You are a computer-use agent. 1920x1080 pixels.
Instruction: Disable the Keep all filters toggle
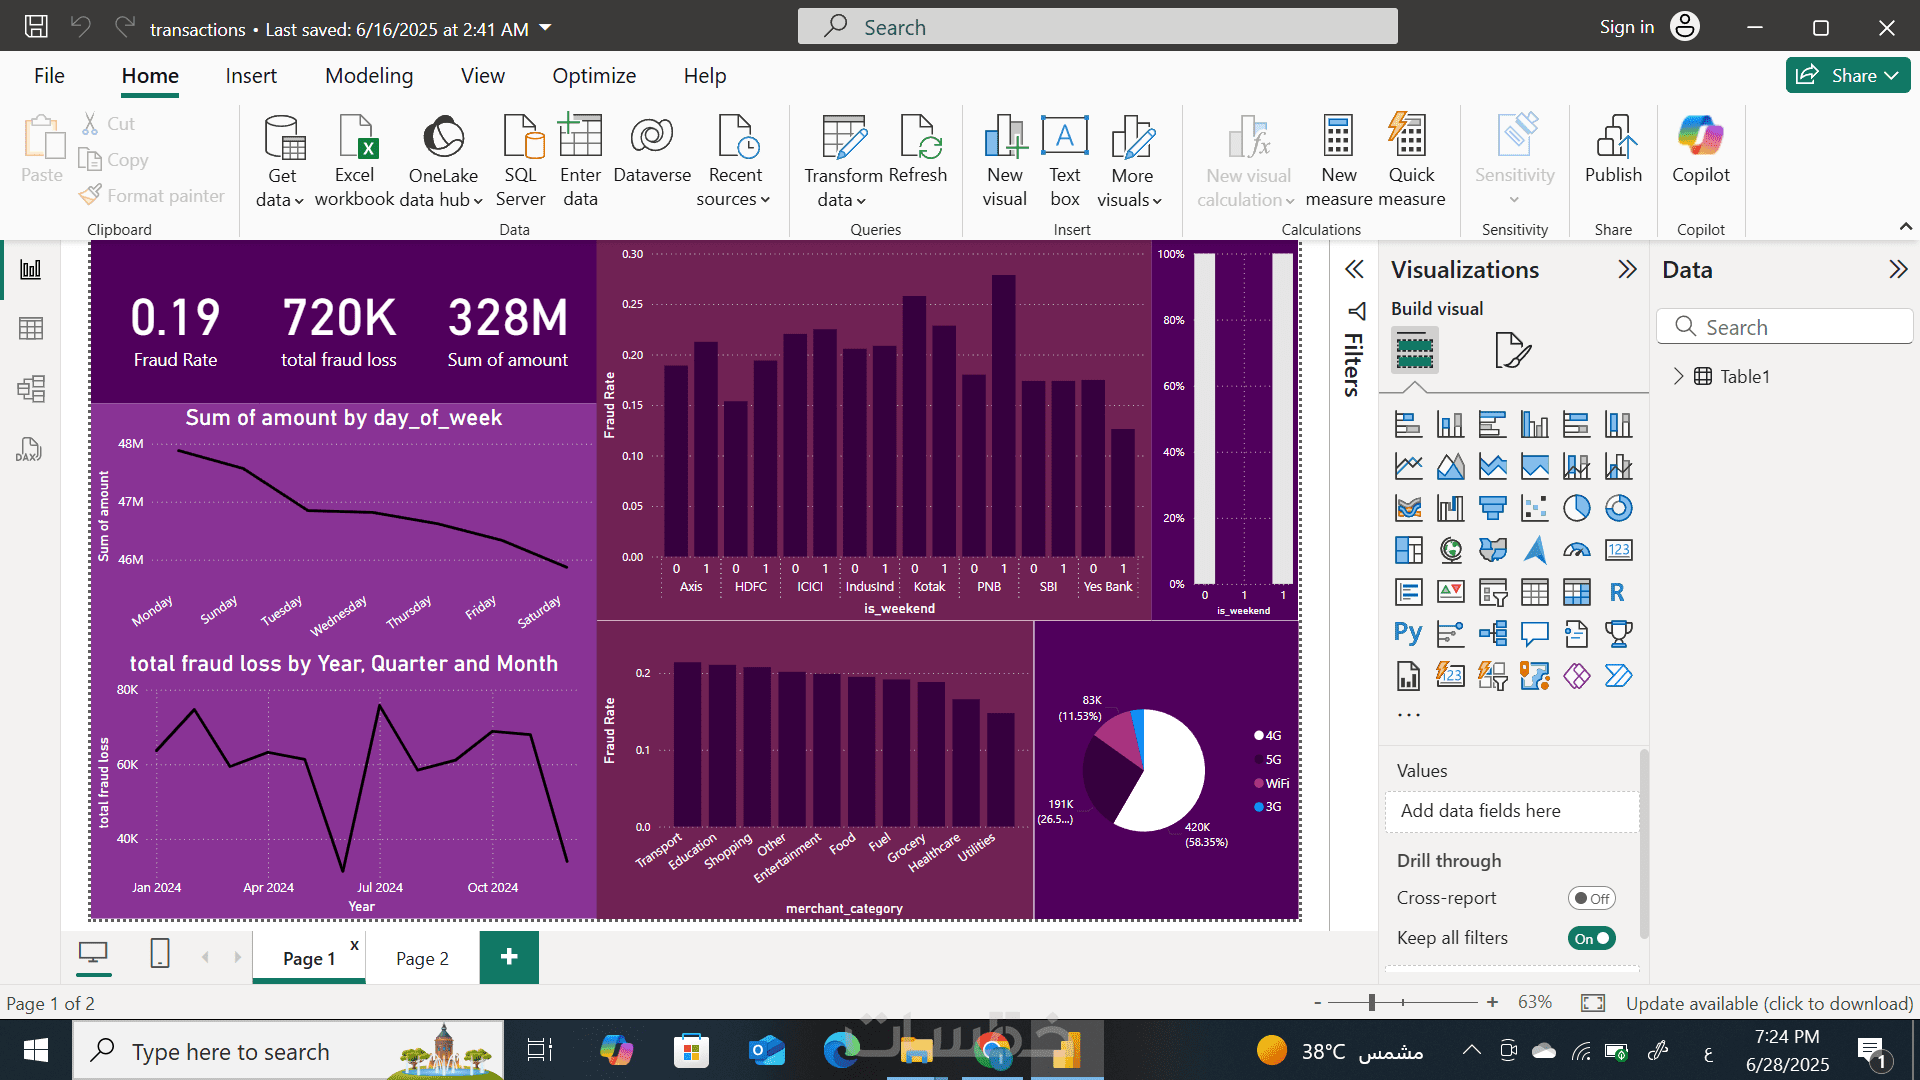[1590, 938]
